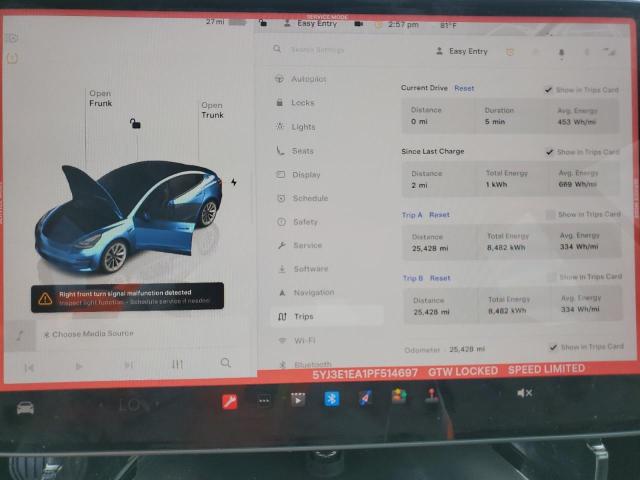
Task: Unmute the volume speaker icon
Action: pos(524,393)
